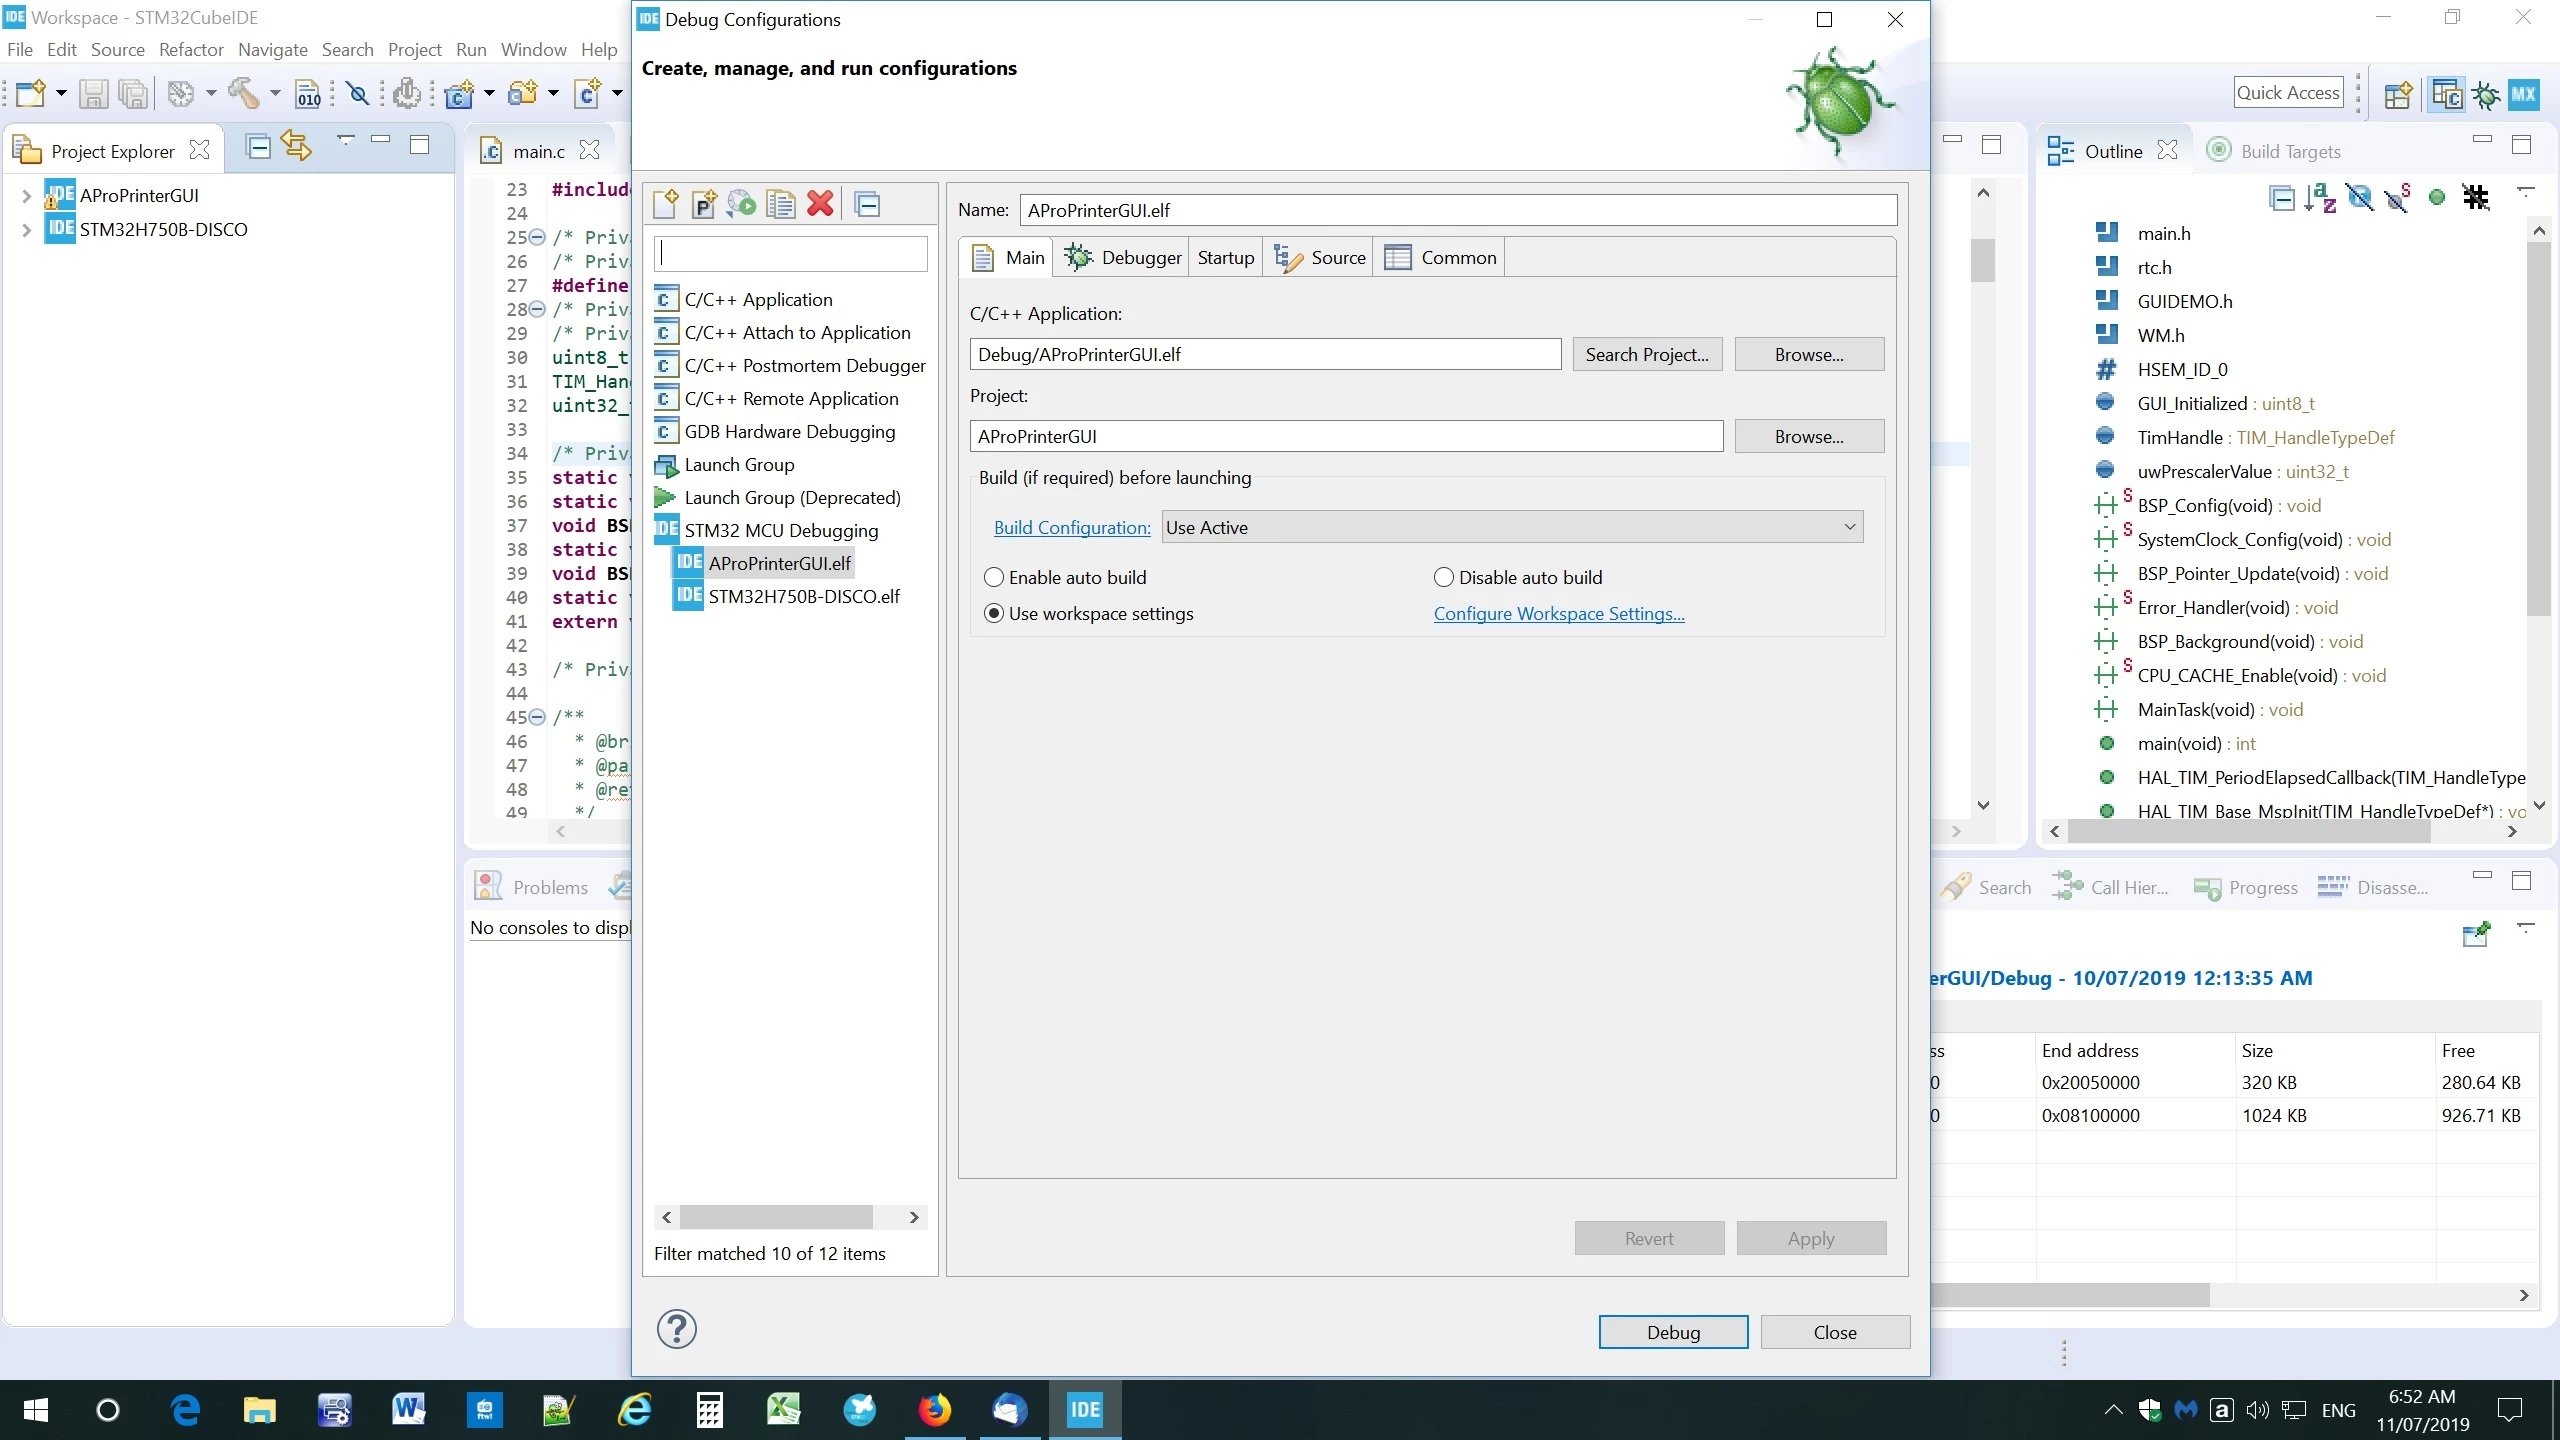Click Open Perspective icon near Quick Access
The height and width of the screenshot is (1440, 2560).
coord(2398,94)
